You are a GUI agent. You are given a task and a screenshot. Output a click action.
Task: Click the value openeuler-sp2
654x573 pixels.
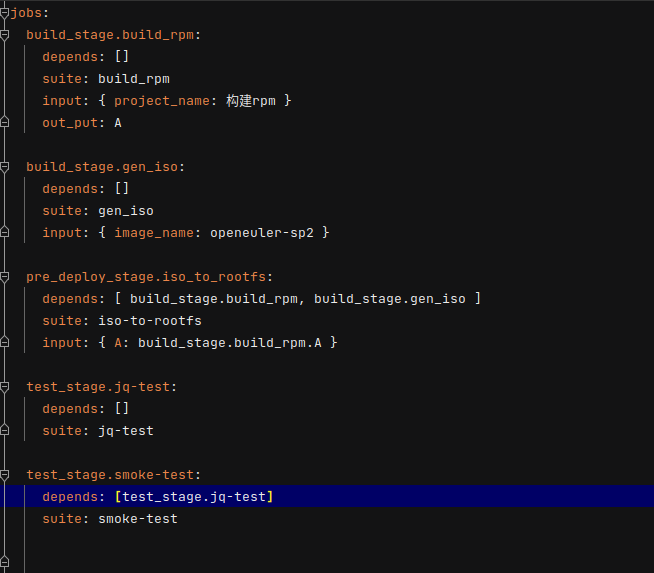pyautogui.click(x=262, y=233)
